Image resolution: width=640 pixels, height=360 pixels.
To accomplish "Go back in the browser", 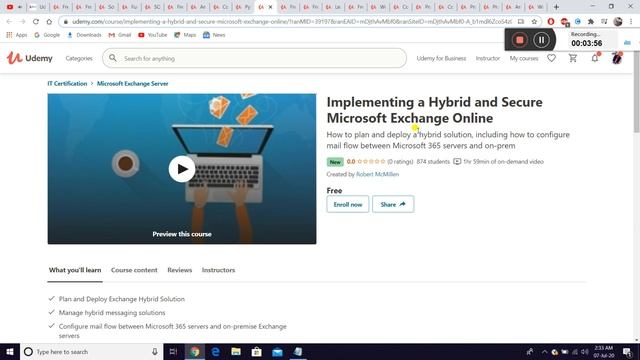I will (x=9, y=21).
